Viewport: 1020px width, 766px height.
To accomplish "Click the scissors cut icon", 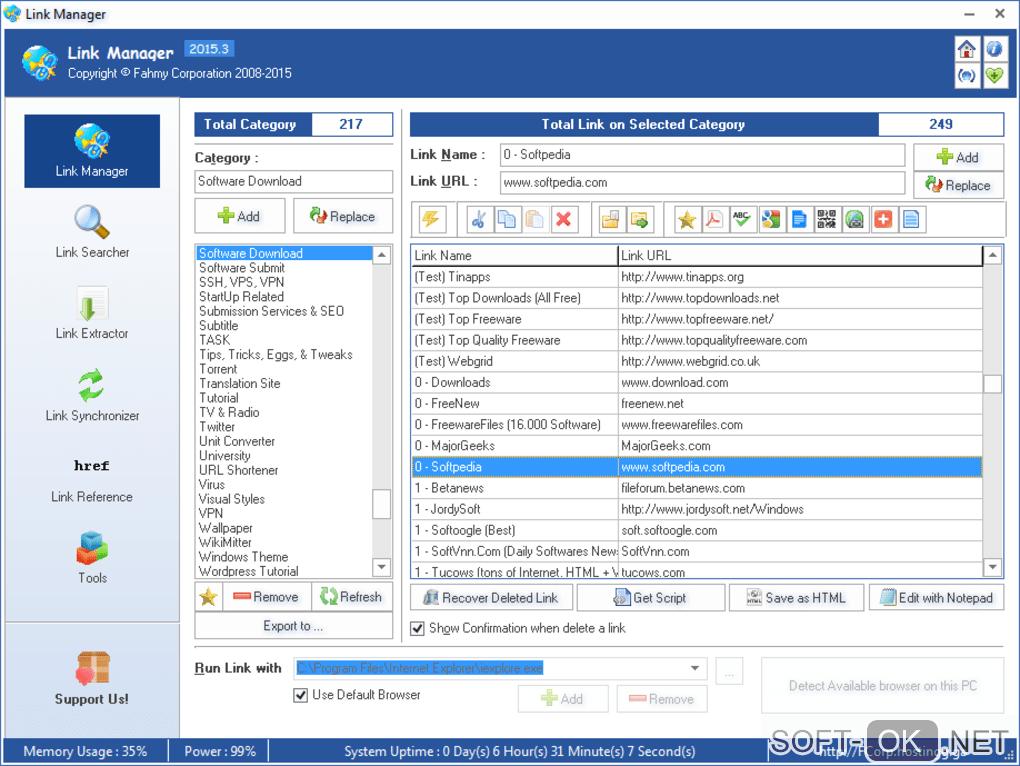I will pos(479,219).
